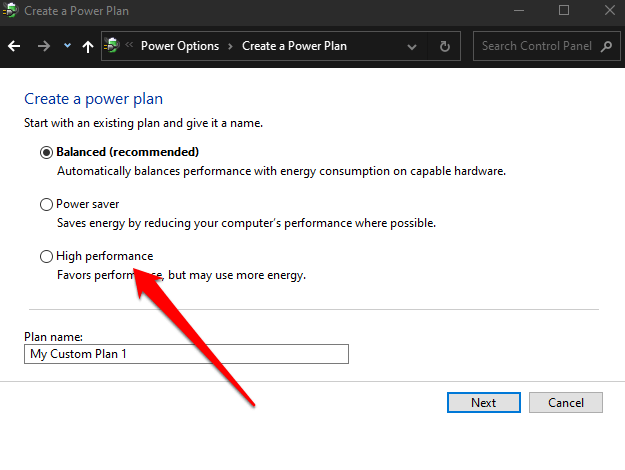Expand the address bar history dropdown
The width and height of the screenshot is (625, 470).
point(413,46)
